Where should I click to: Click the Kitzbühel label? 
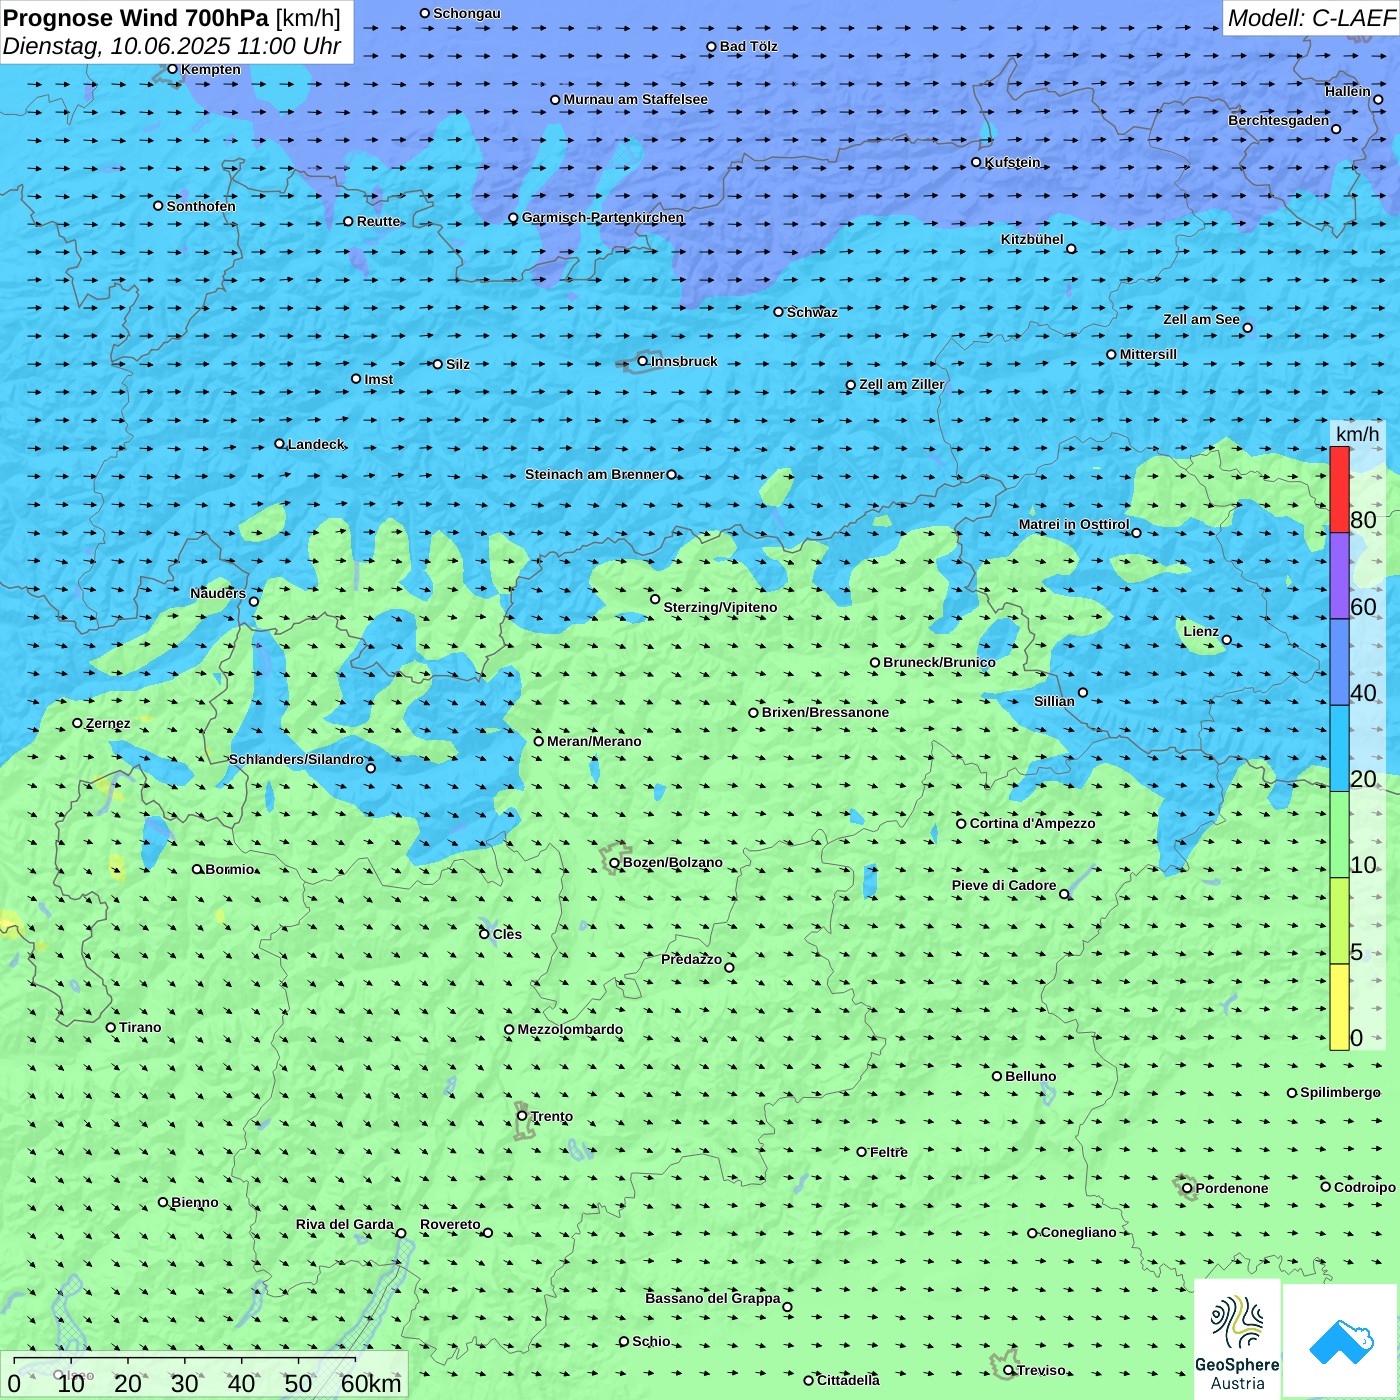pyautogui.click(x=1032, y=239)
